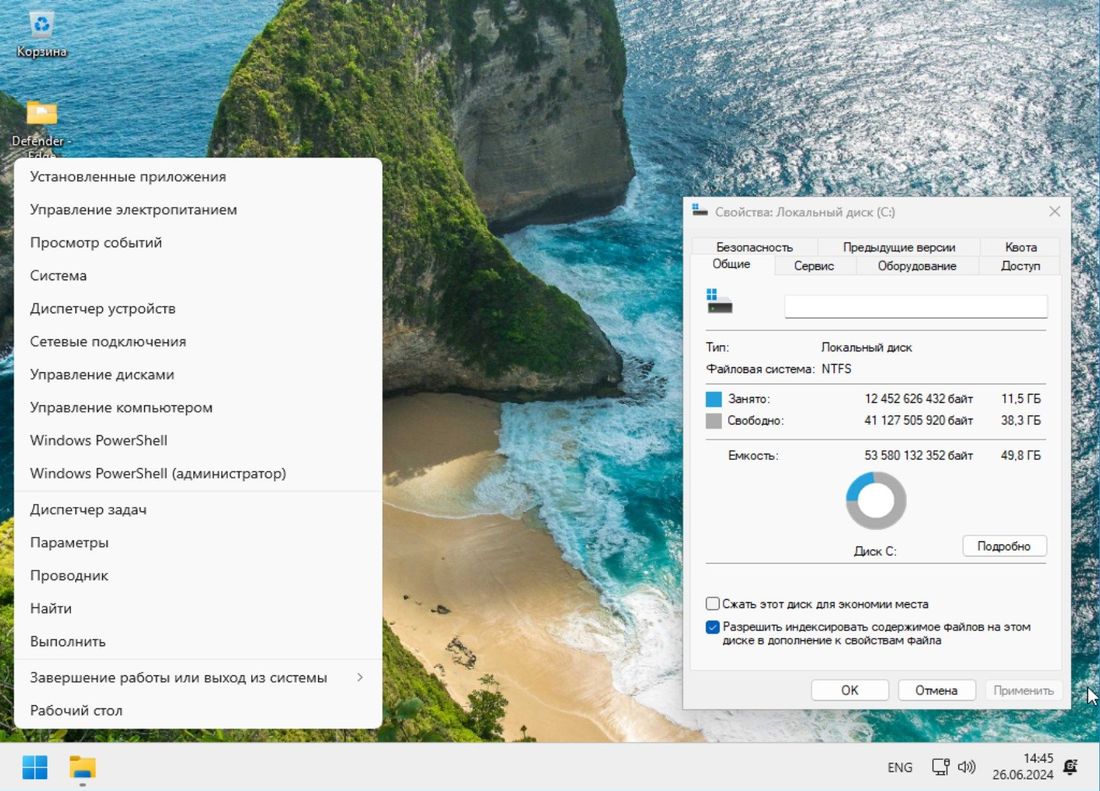Open the Сервис tab
1100x791 pixels.
point(814,266)
